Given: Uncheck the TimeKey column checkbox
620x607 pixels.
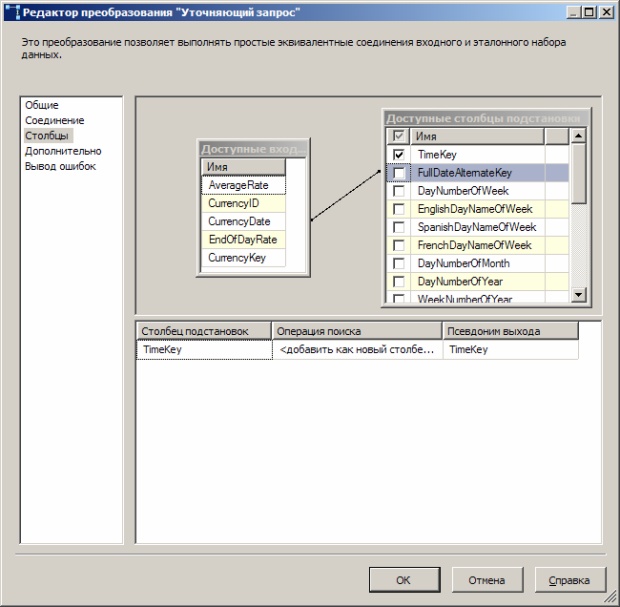Looking at the screenshot, I should click(x=400, y=155).
